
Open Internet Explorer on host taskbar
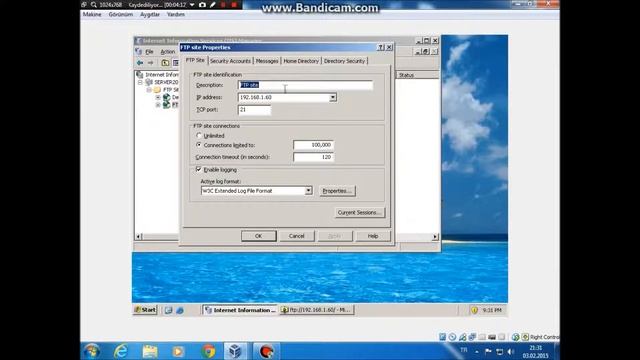click(x=121, y=351)
